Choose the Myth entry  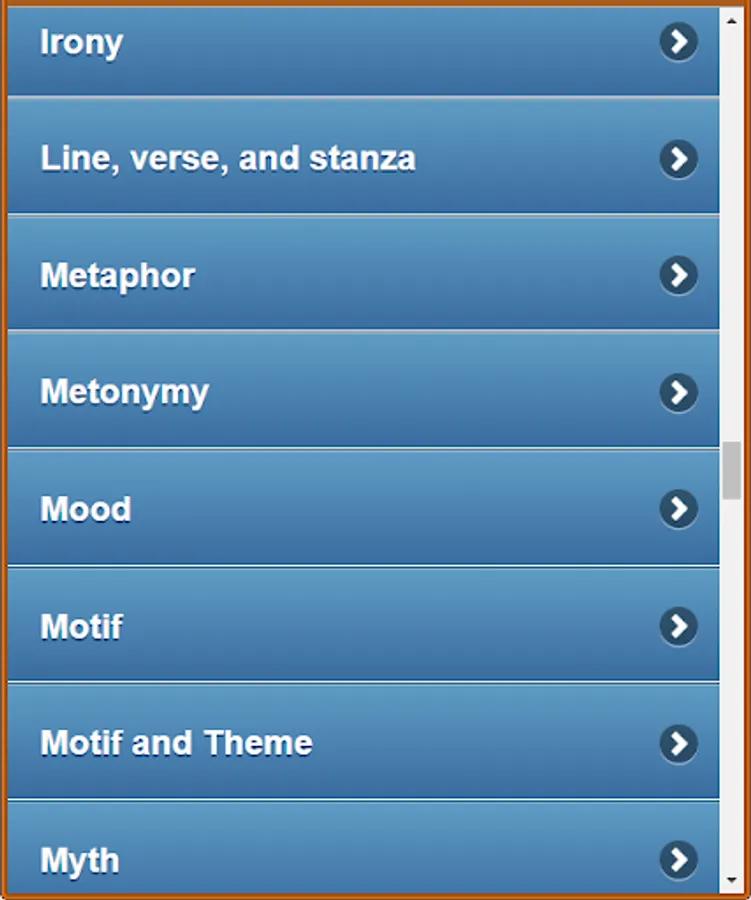[x=363, y=847]
